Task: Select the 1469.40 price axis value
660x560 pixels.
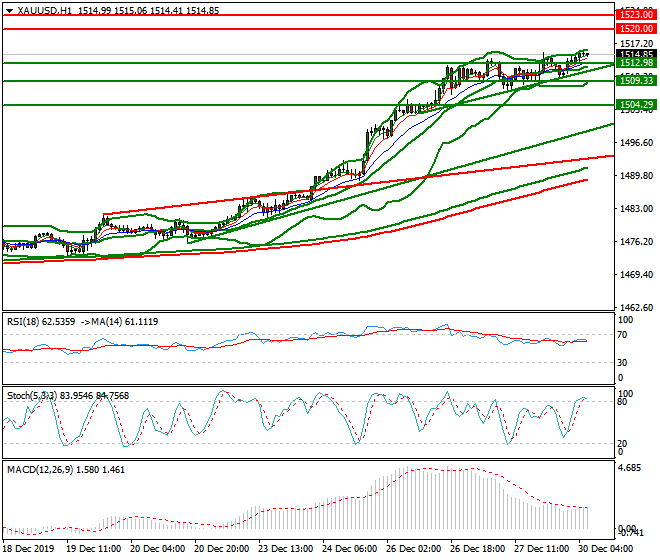Action: click(636, 275)
